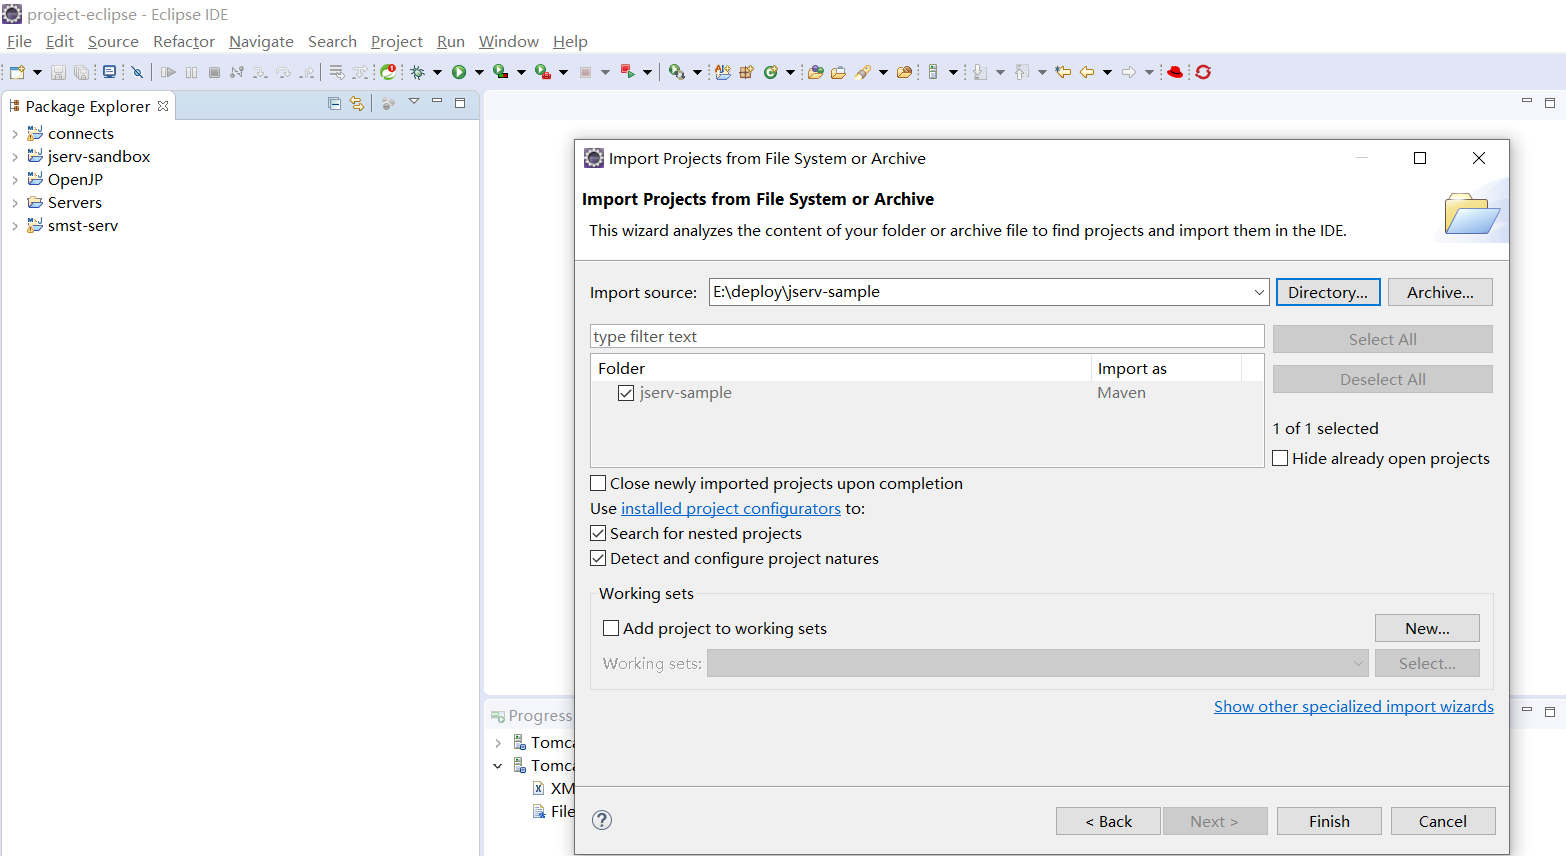
Task: Enable Close newly imported projects upon completion
Action: pos(598,483)
